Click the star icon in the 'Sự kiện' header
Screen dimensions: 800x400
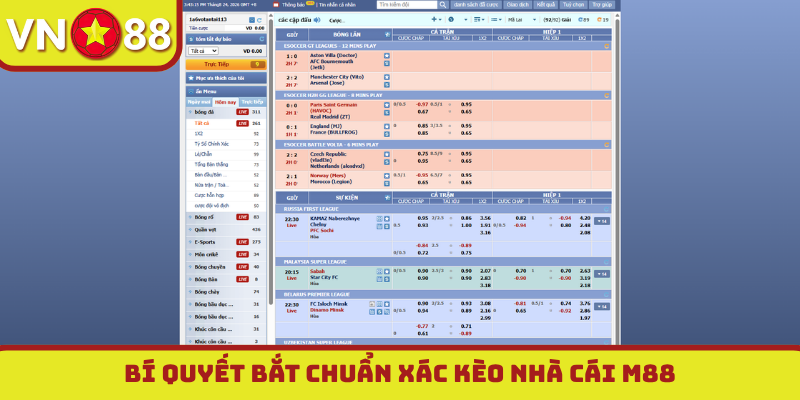(x=387, y=197)
